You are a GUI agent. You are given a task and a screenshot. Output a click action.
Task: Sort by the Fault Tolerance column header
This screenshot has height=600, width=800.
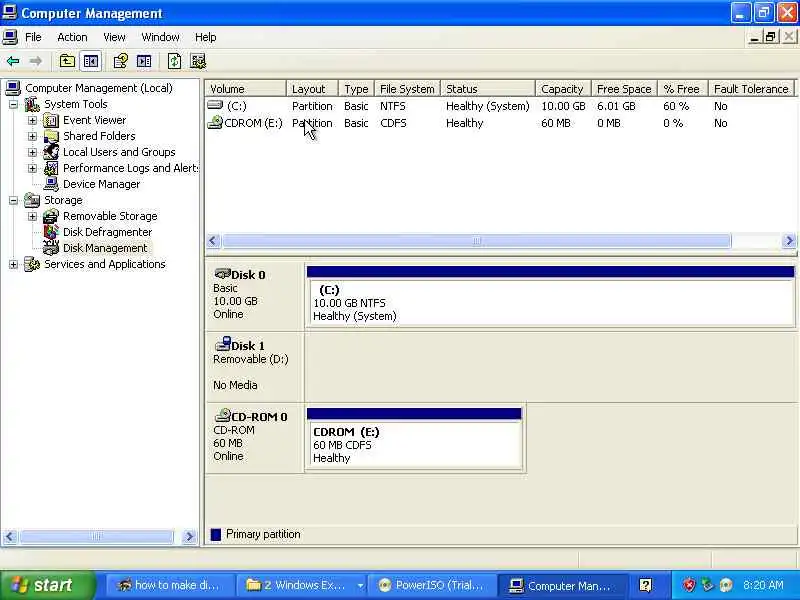(752, 88)
